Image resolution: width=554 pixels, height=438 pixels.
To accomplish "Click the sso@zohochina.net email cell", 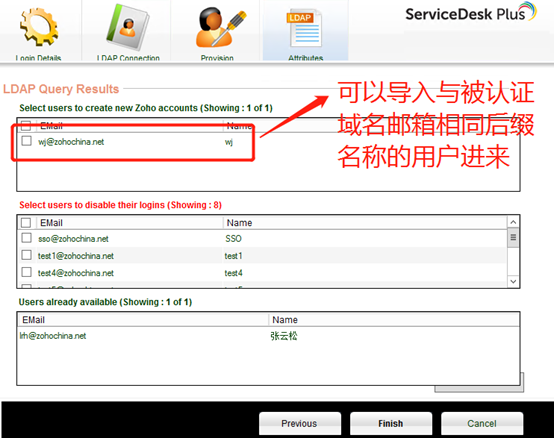I will (x=73, y=239).
